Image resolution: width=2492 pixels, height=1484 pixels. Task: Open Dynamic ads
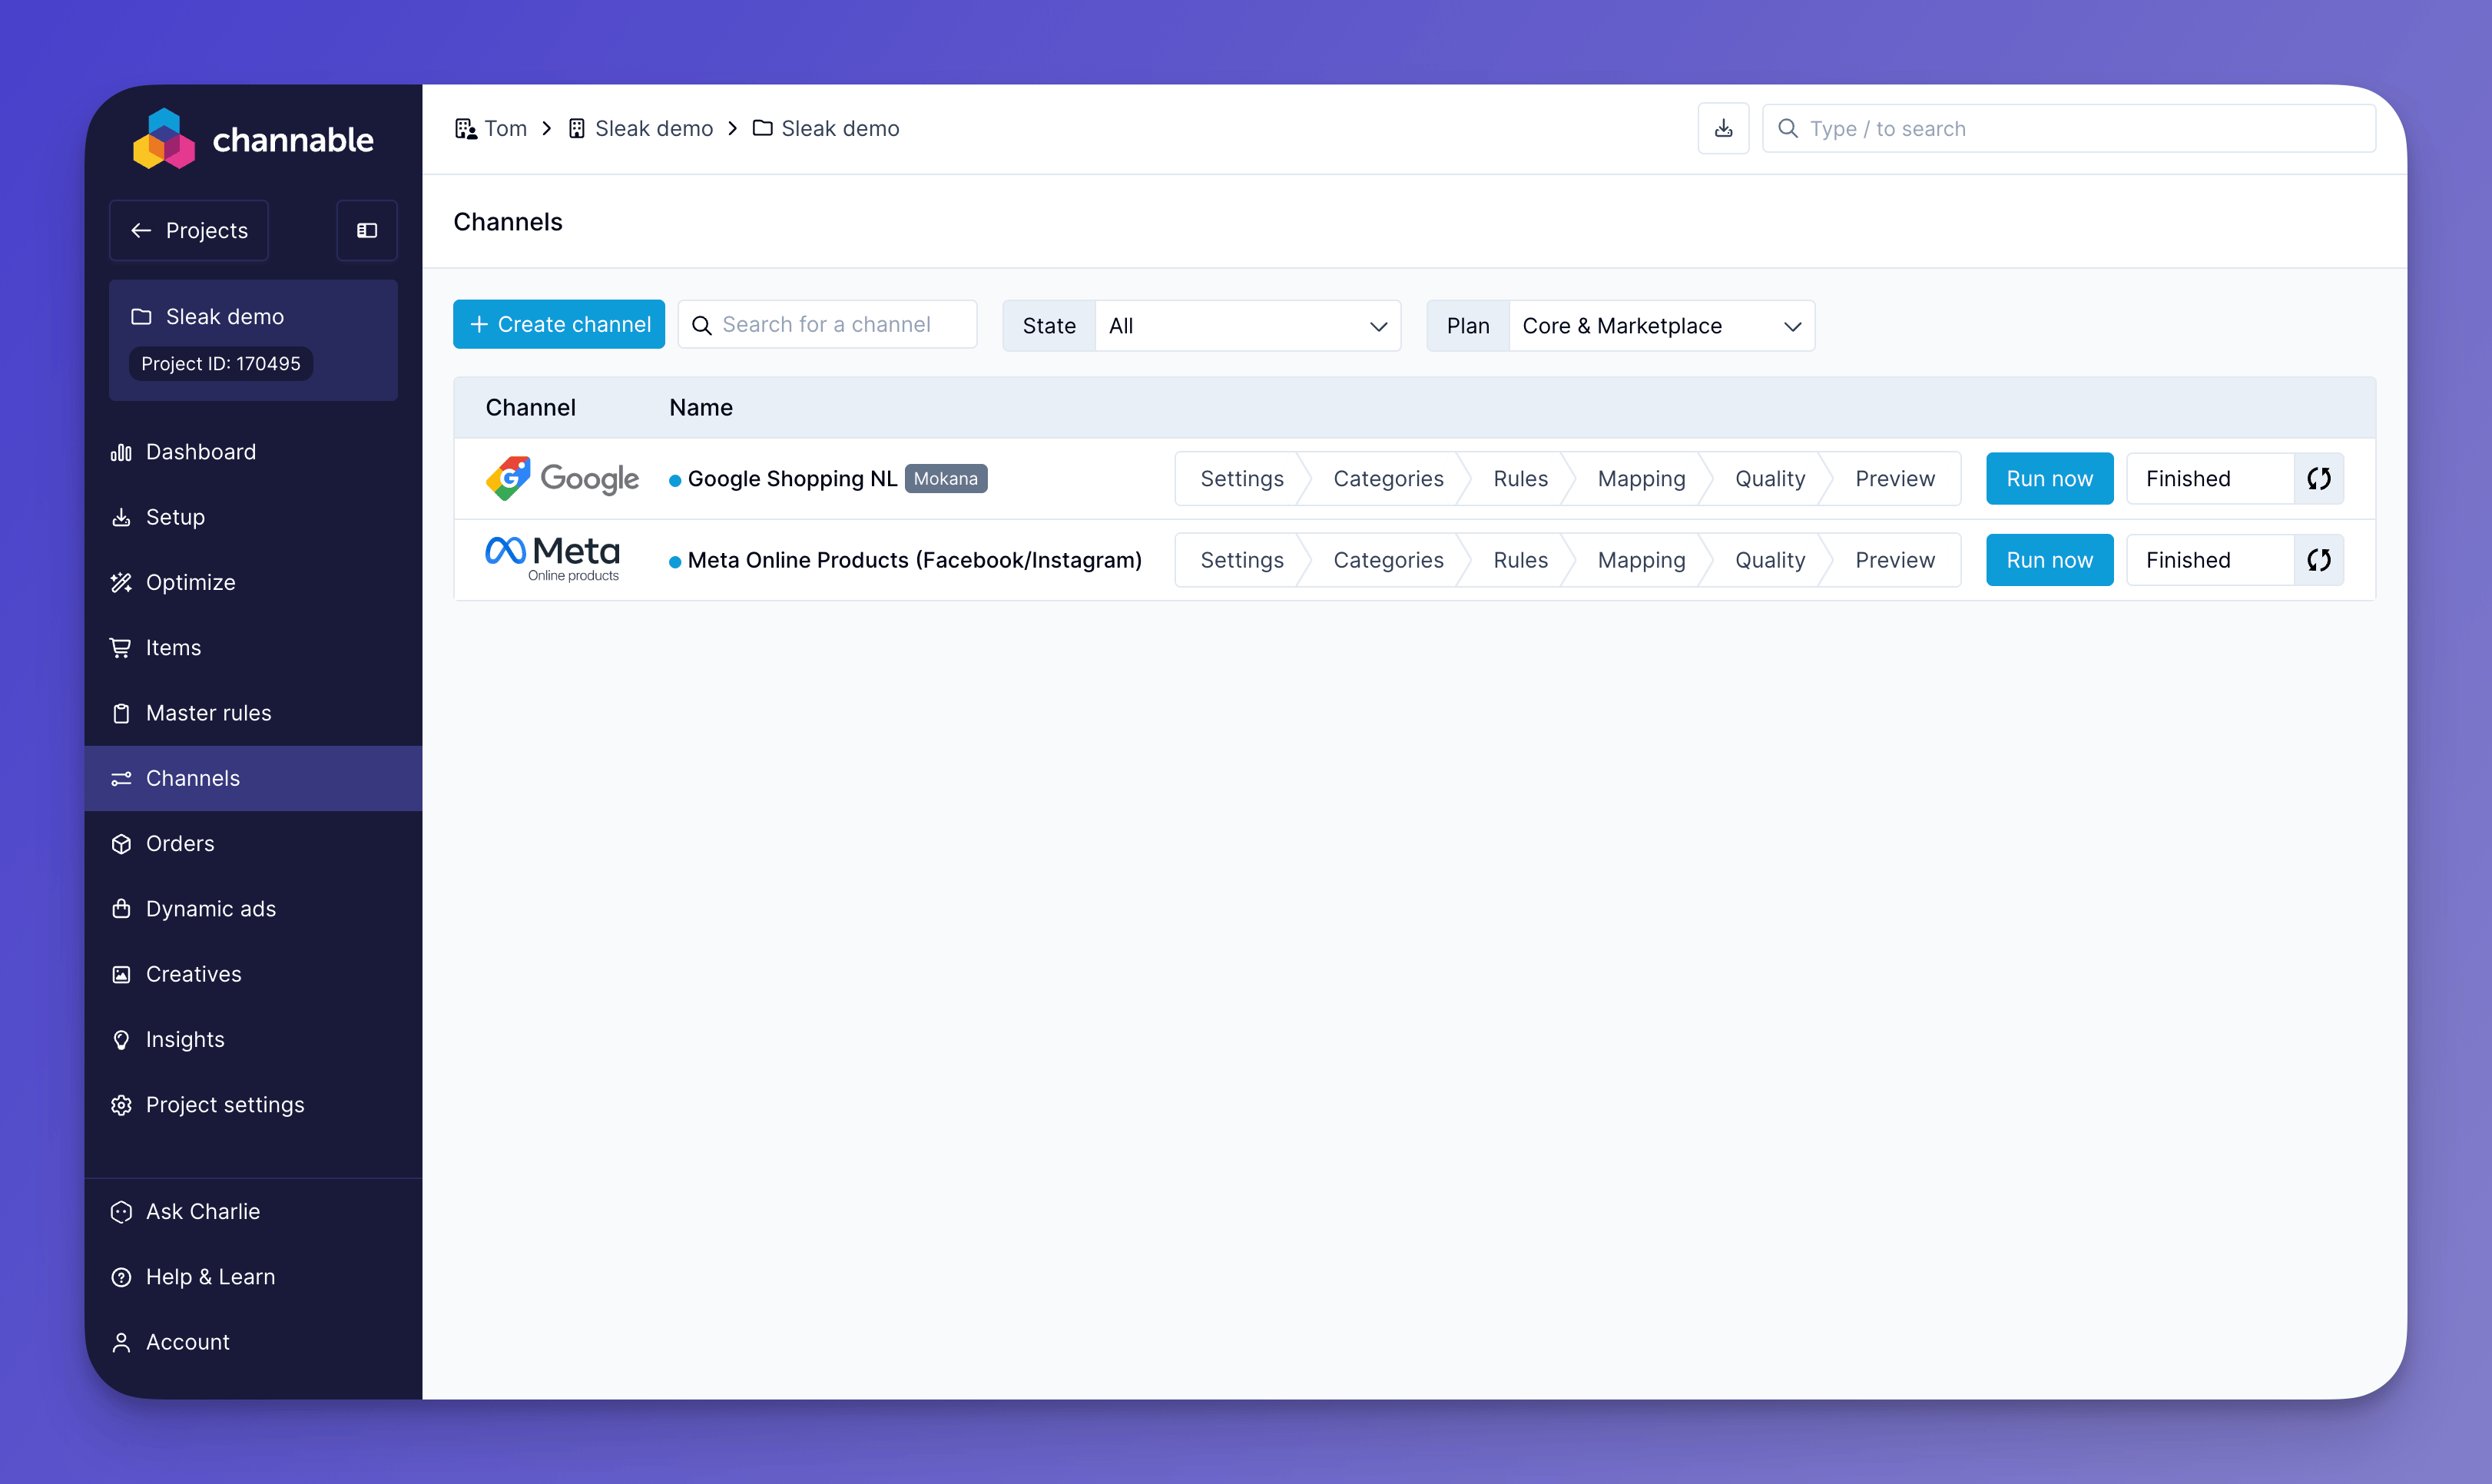tap(253, 908)
